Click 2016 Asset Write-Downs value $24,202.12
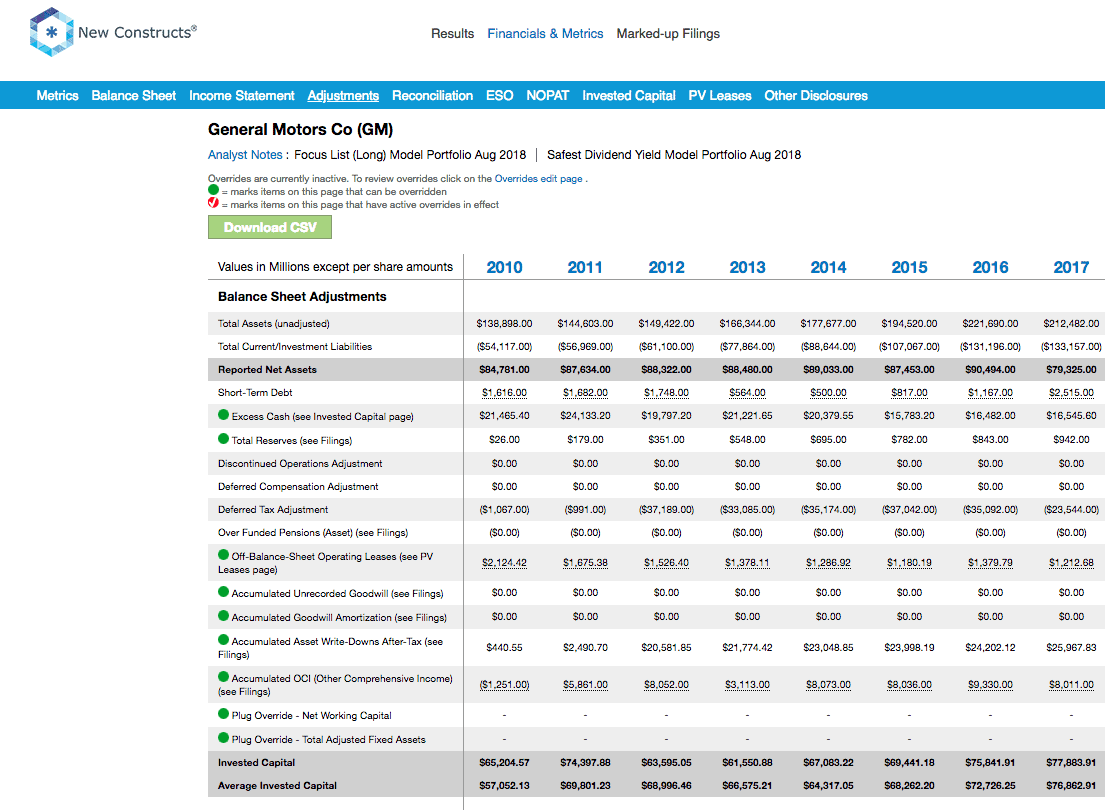This screenshot has height=810, width=1105. tap(990, 647)
